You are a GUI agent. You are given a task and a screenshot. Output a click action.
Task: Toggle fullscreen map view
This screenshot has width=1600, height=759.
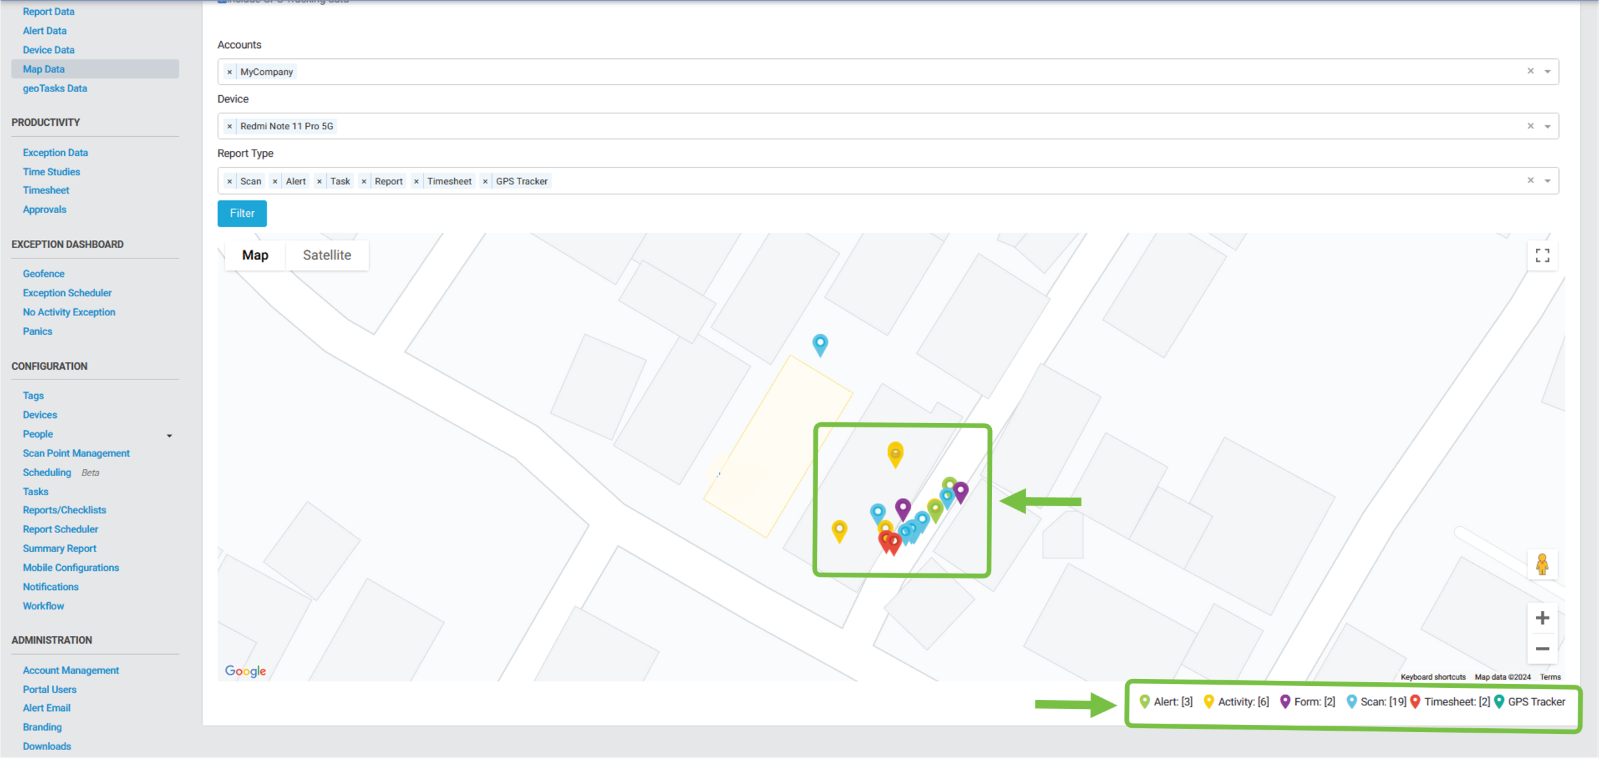coord(1542,256)
